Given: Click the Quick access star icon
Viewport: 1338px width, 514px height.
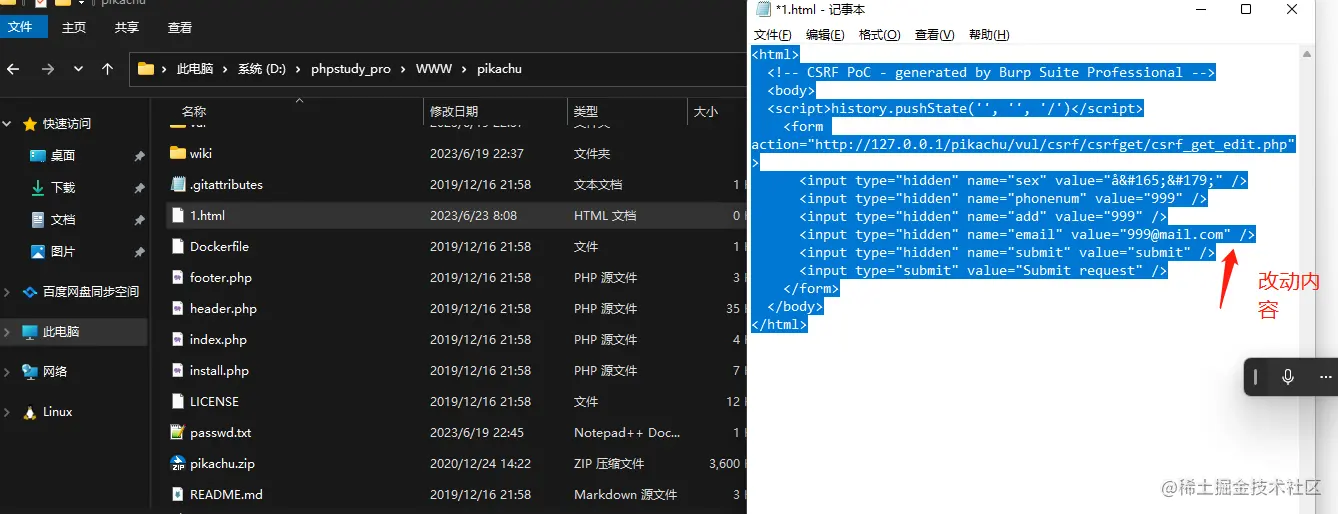Looking at the screenshot, I should (29, 123).
